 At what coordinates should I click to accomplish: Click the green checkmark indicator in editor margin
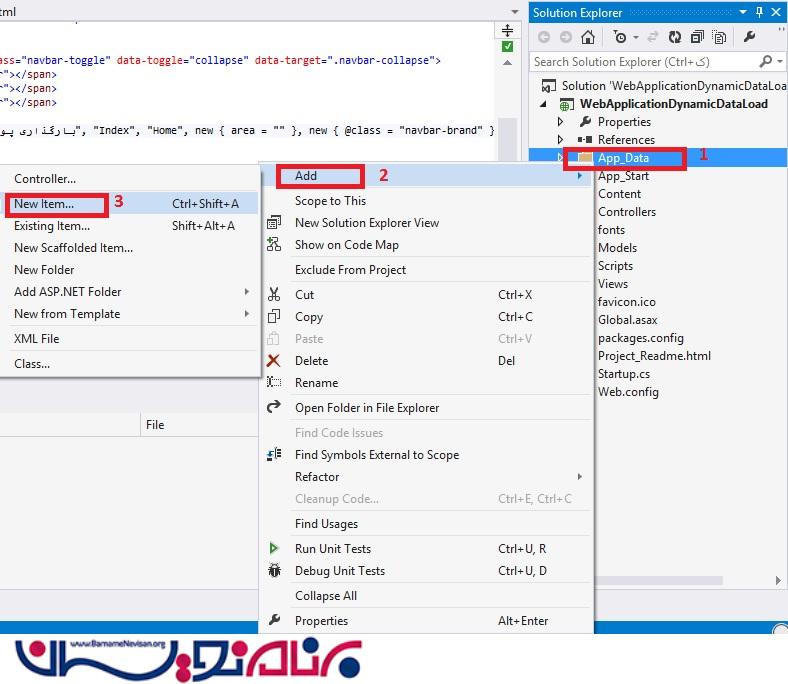(508, 47)
